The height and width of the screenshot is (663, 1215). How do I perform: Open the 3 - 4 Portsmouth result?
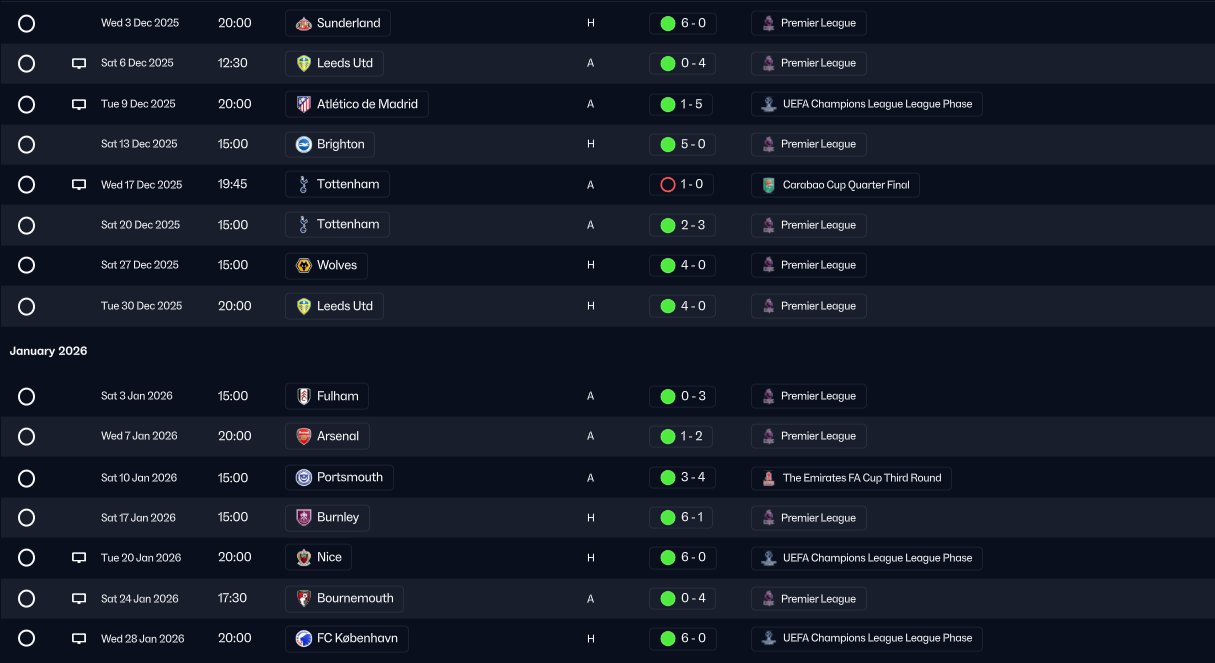(682, 477)
